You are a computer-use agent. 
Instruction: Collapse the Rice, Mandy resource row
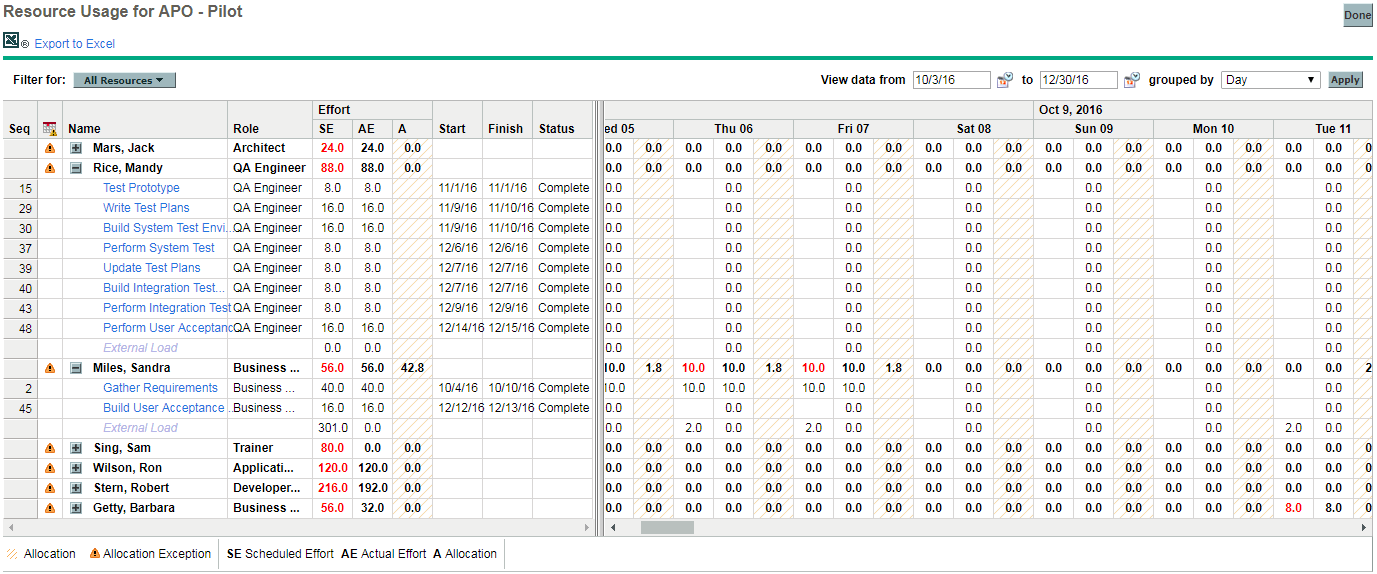[76, 168]
